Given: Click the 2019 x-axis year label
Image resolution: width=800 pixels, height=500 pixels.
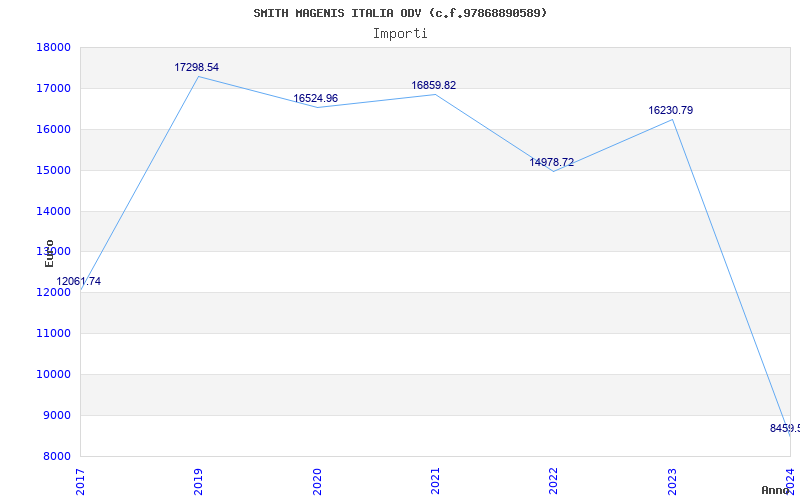Looking at the screenshot, I should [x=198, y=481].
